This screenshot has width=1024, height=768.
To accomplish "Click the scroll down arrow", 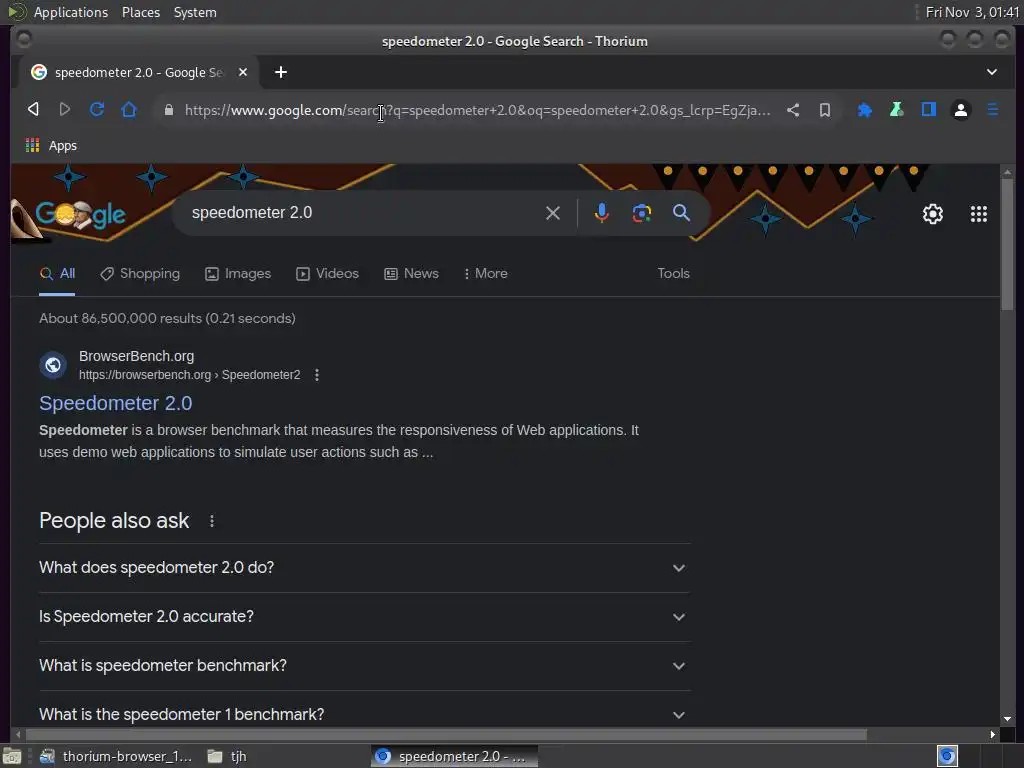I will (x=1007, y=719).
